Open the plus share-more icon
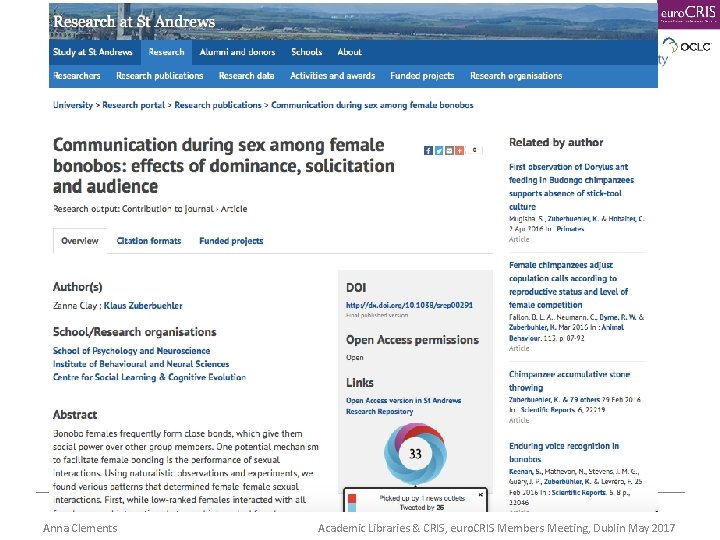 [459, 151]
